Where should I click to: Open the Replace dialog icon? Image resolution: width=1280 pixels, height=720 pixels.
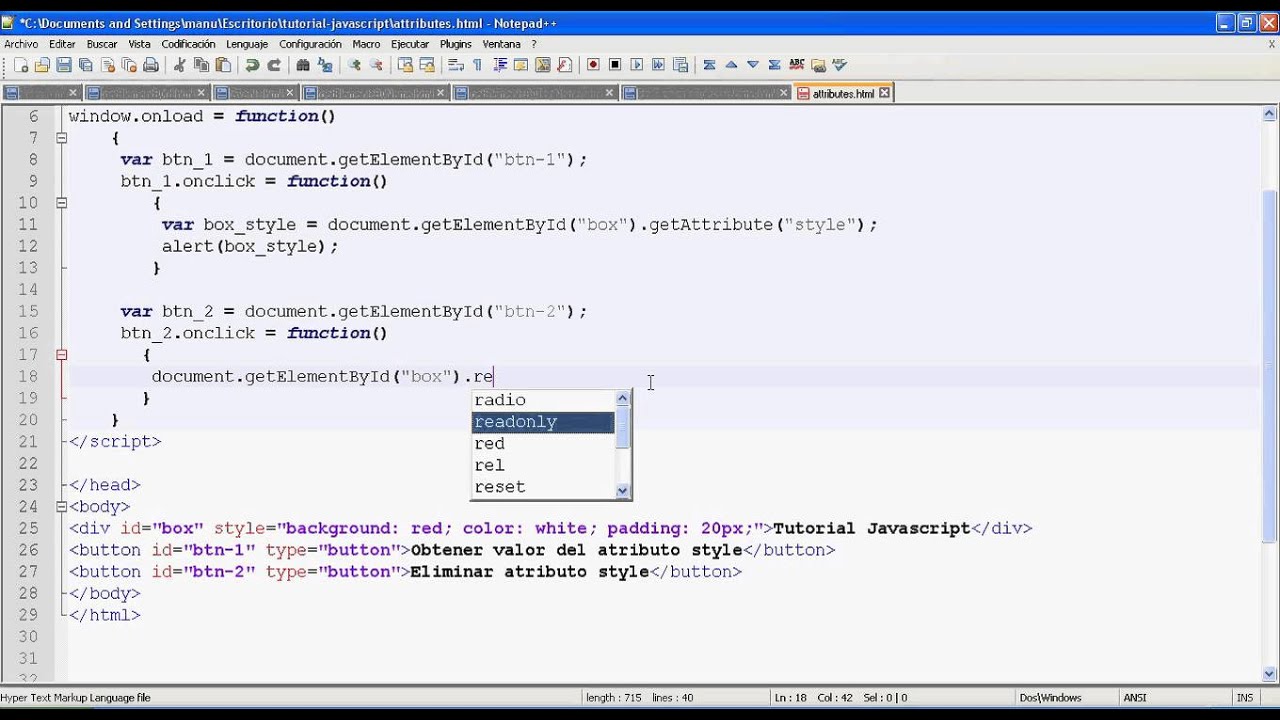tap(325, 65)
